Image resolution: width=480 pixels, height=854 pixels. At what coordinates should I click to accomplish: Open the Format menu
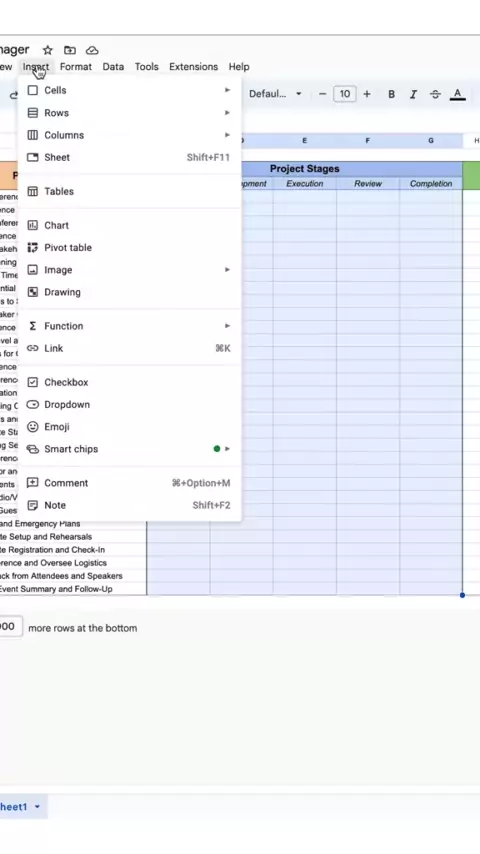[76, 66]
